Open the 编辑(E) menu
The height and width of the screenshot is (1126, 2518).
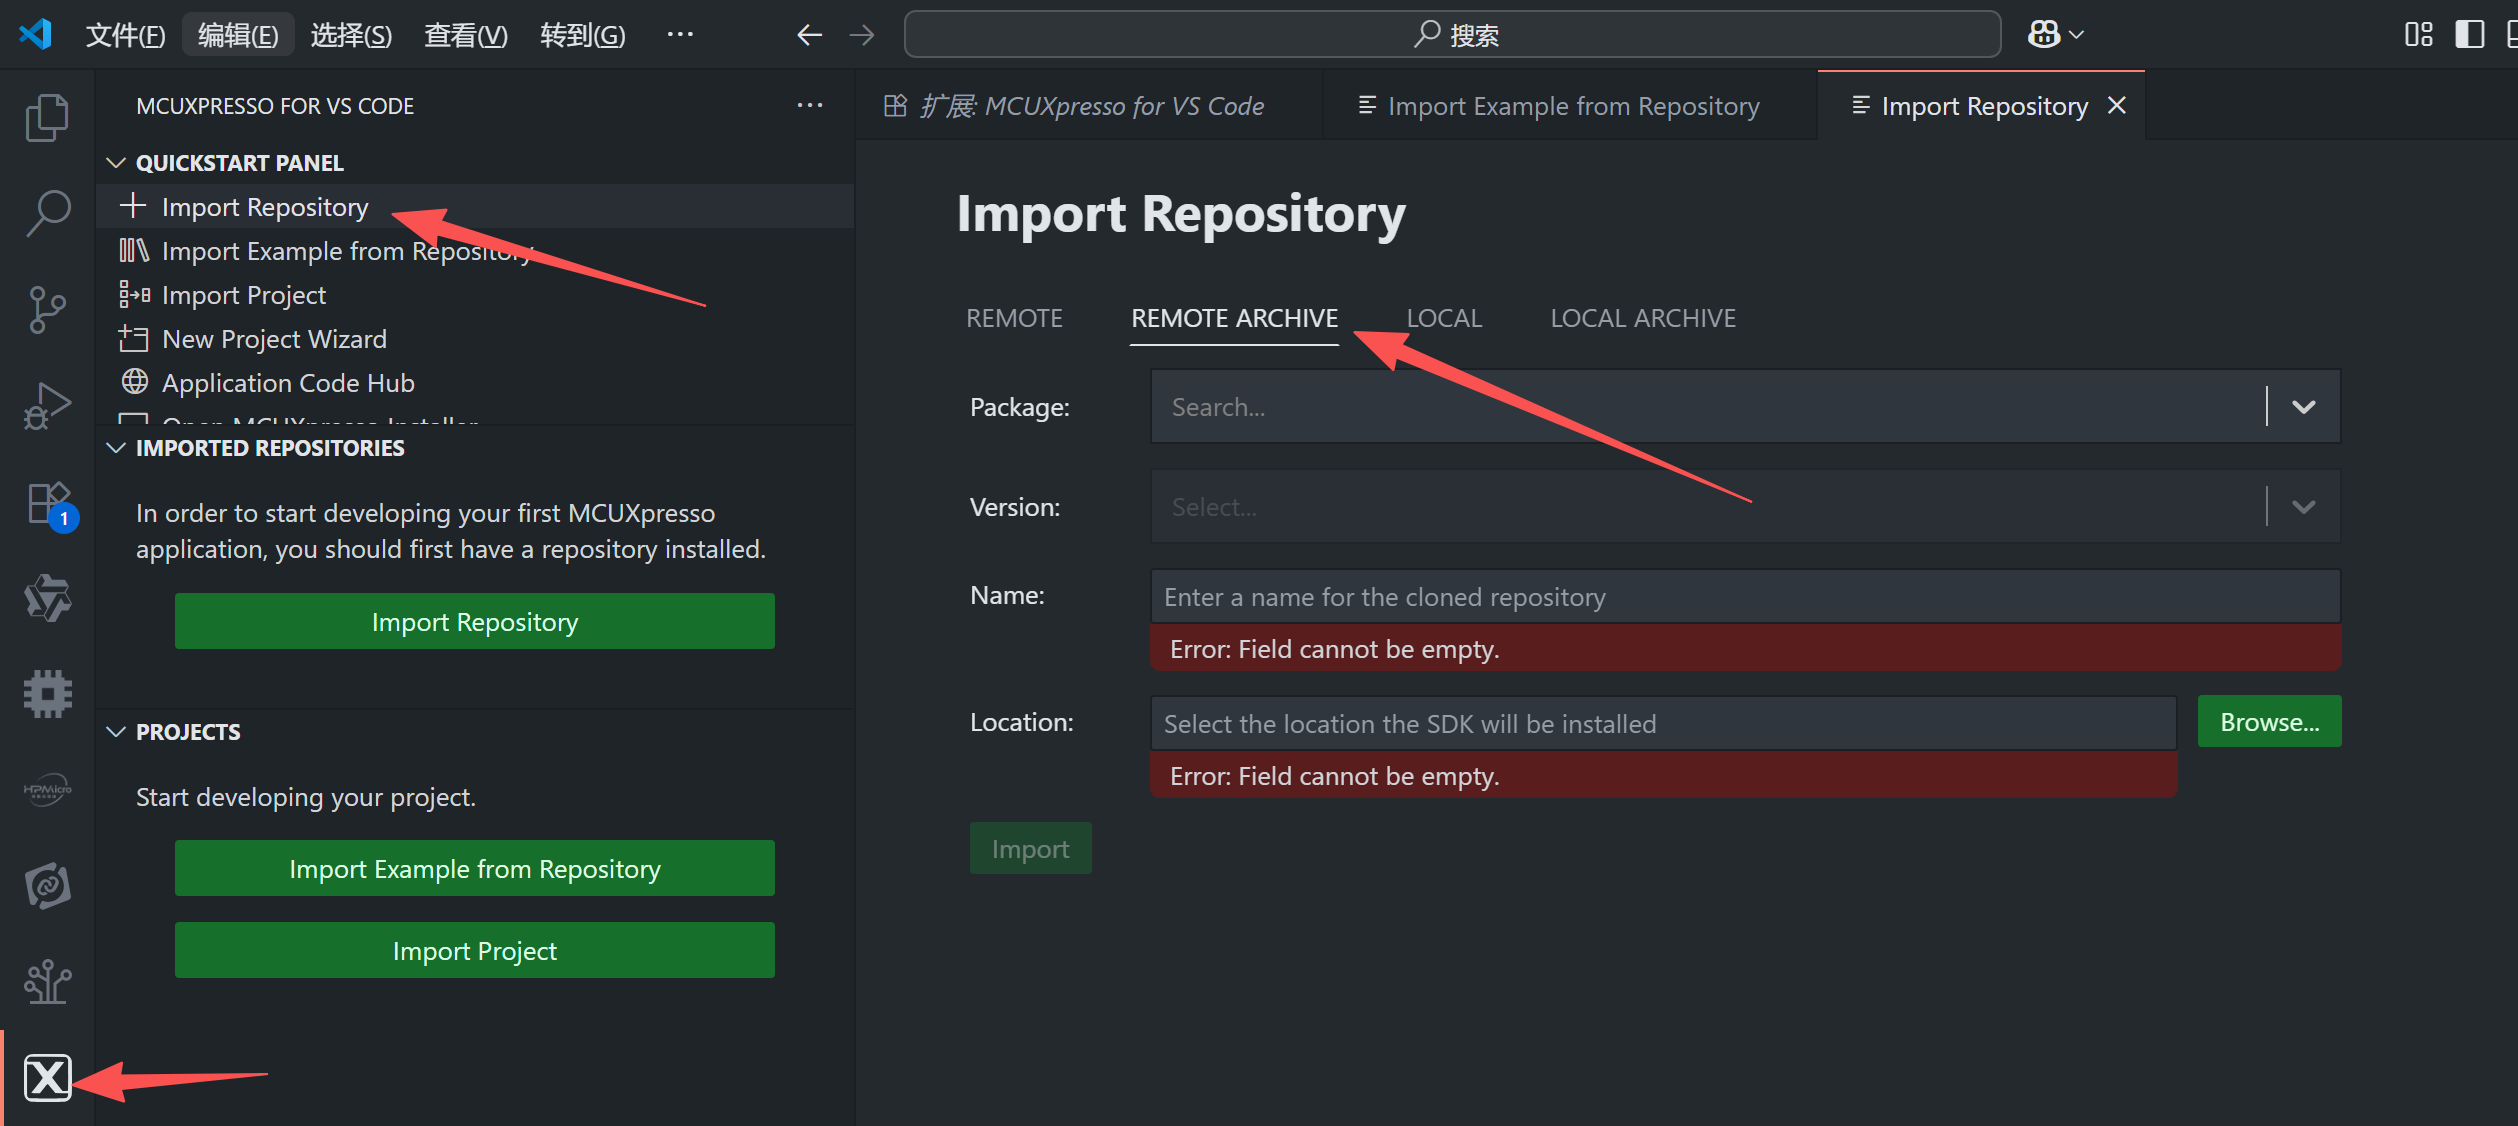[238, 35]
